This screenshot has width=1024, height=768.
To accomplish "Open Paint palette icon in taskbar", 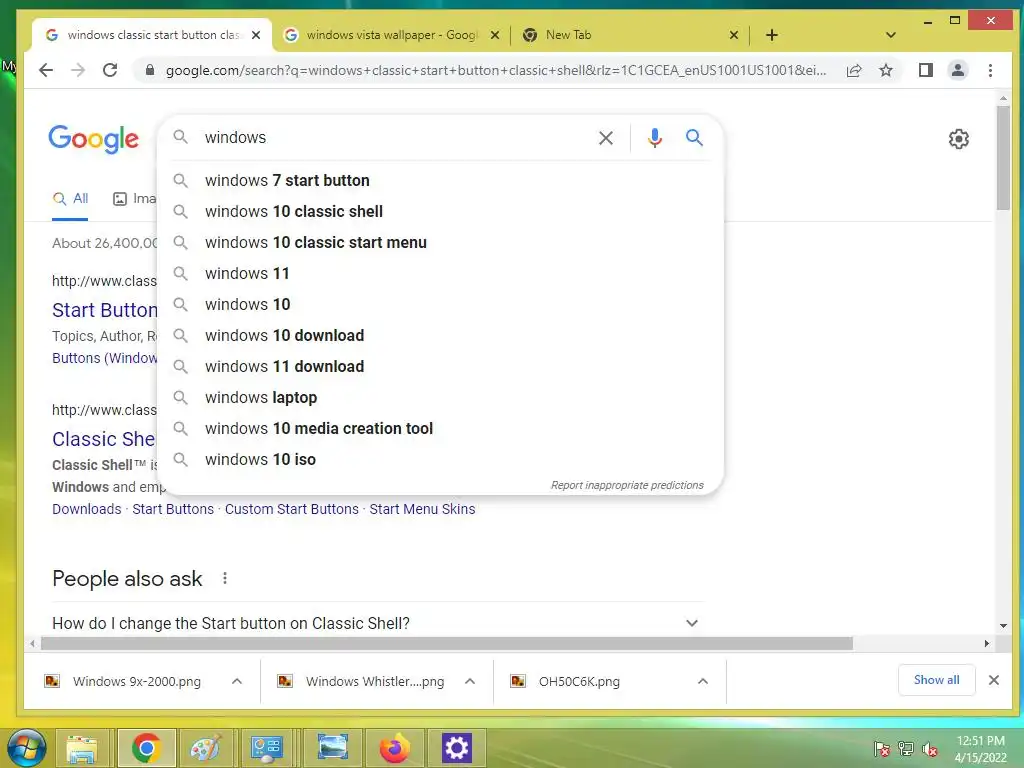I will tap(206, 748).
